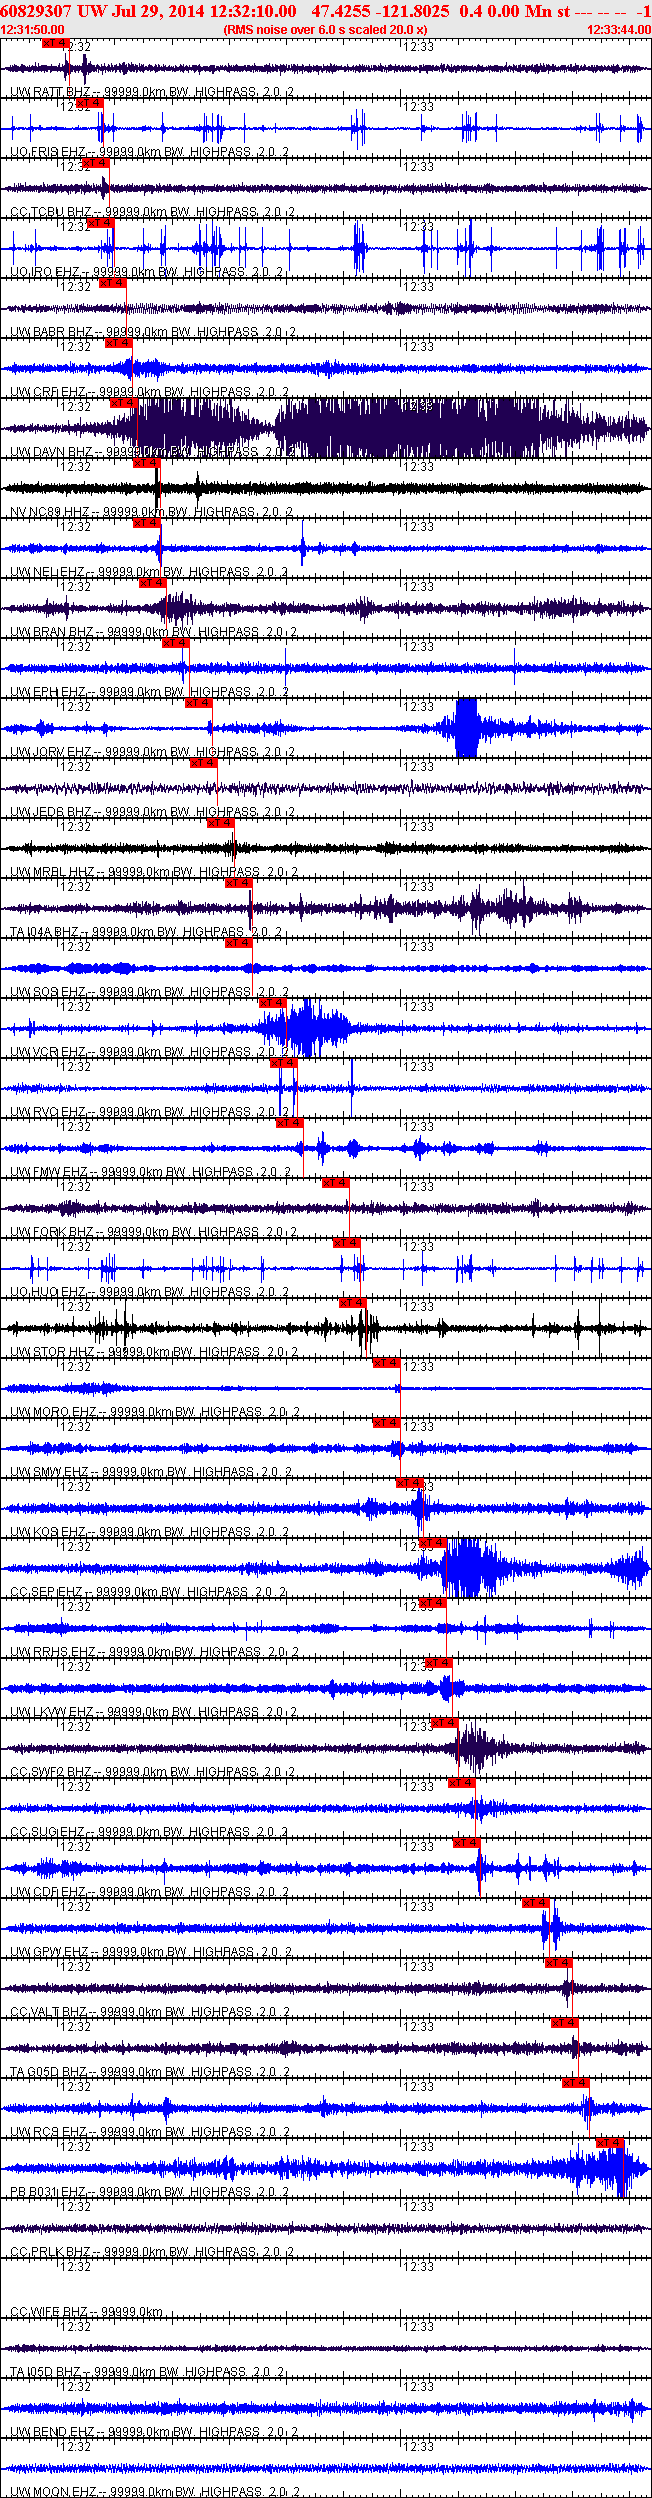The height and width of the screenshot is (2498, 652).
Task: Click the start time 12:31:50.00 label
Action: tap(33, 30)
